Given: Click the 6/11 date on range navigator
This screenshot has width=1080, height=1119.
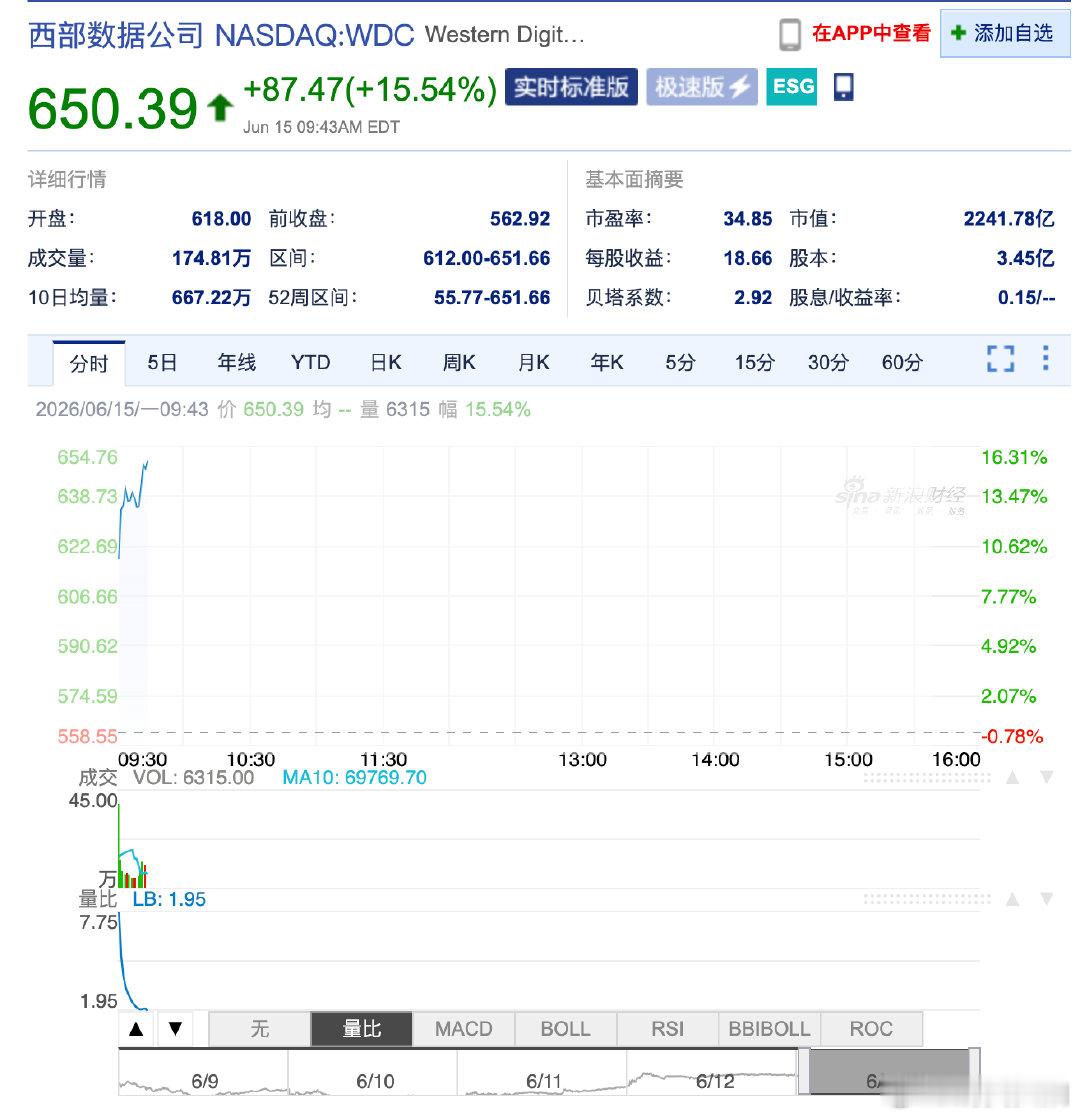Looking at the screenshot, I should pyautogui.click(x=544, y=1082).
